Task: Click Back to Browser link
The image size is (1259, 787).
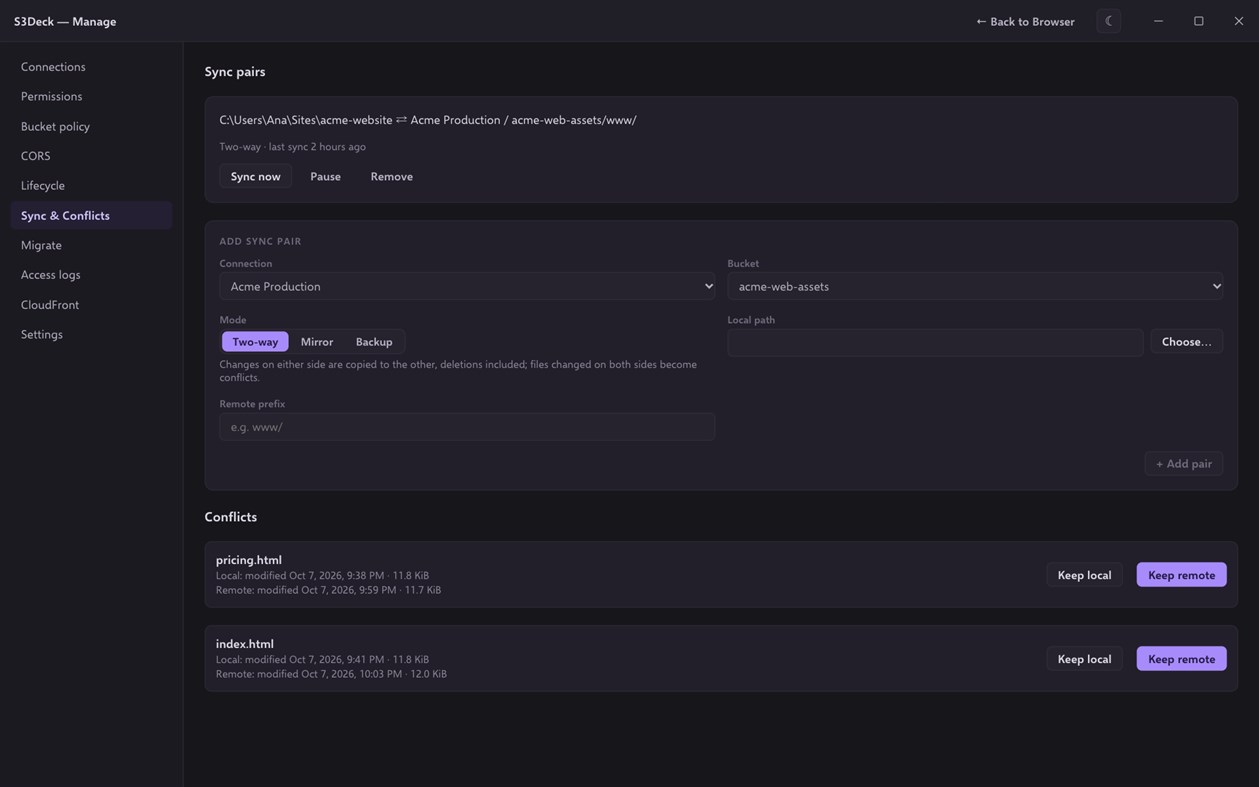Action: (1025, 21)
